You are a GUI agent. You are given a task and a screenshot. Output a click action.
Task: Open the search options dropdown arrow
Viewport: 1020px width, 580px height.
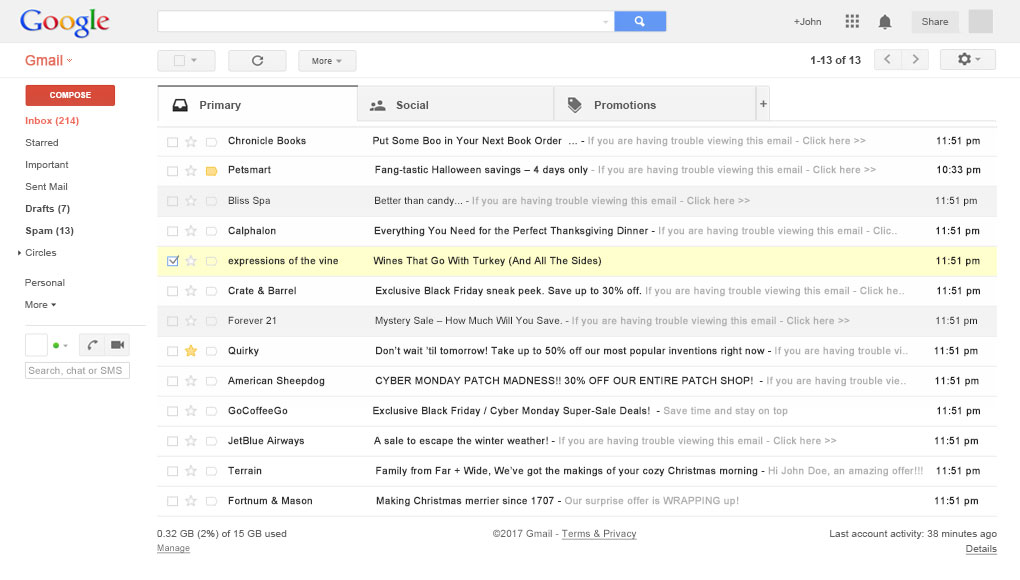(x=606, y=21)
